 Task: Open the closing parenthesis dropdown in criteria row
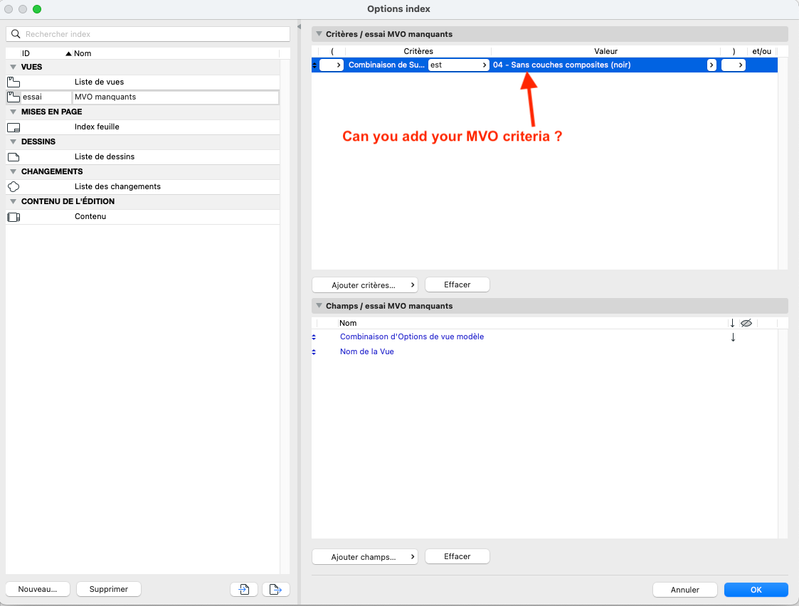click(x=733, y=65)
